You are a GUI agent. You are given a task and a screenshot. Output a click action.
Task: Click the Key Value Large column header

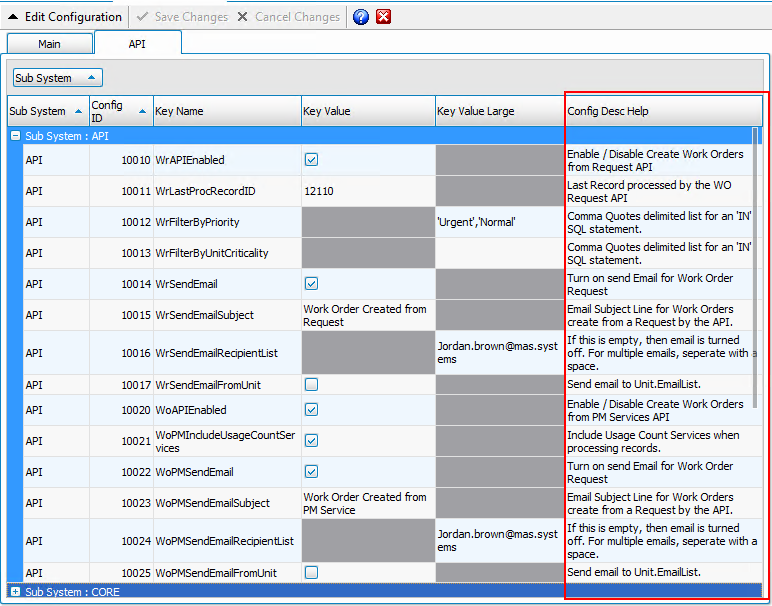500,111
